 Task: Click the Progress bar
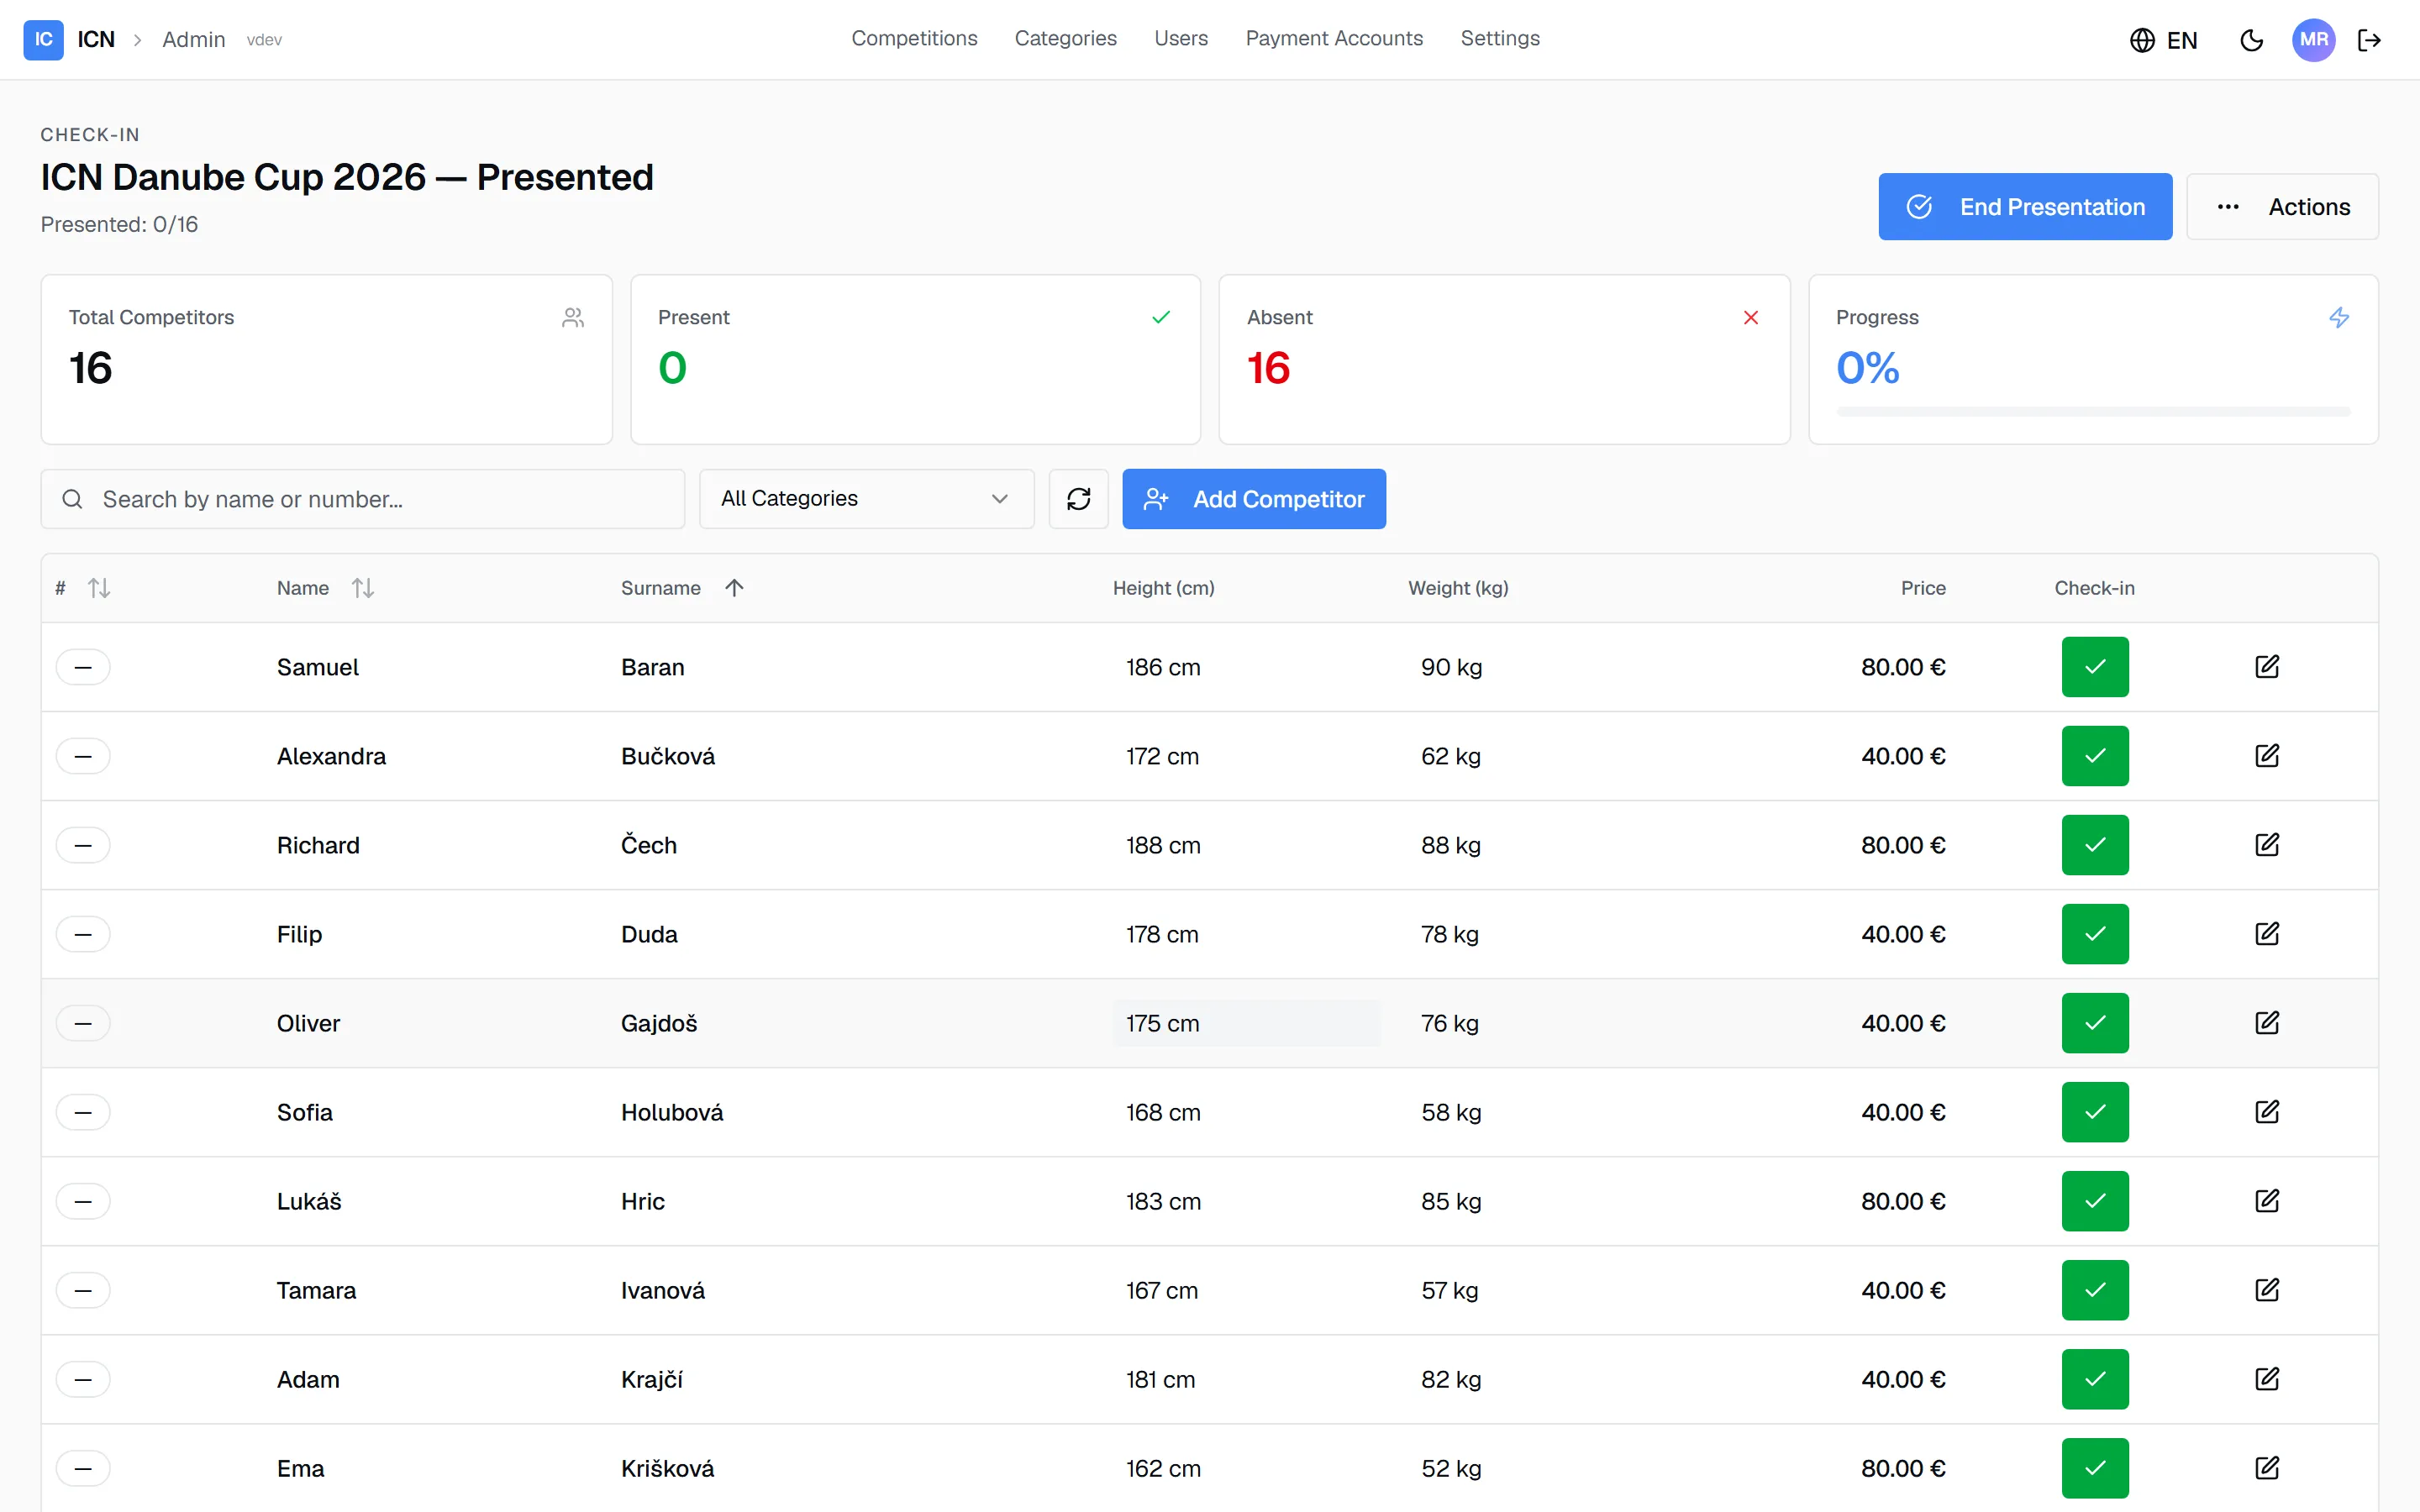(x=2093, y=412)
